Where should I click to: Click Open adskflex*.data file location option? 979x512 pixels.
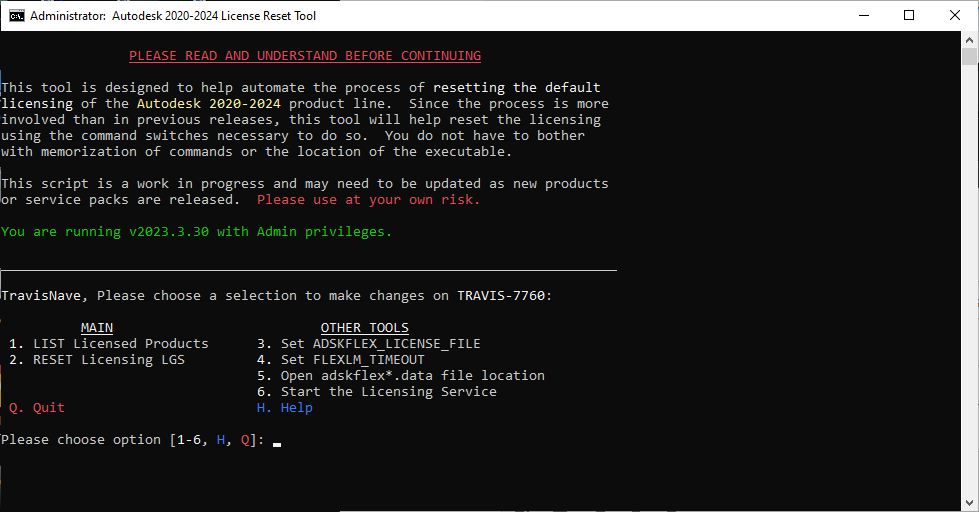400,376
